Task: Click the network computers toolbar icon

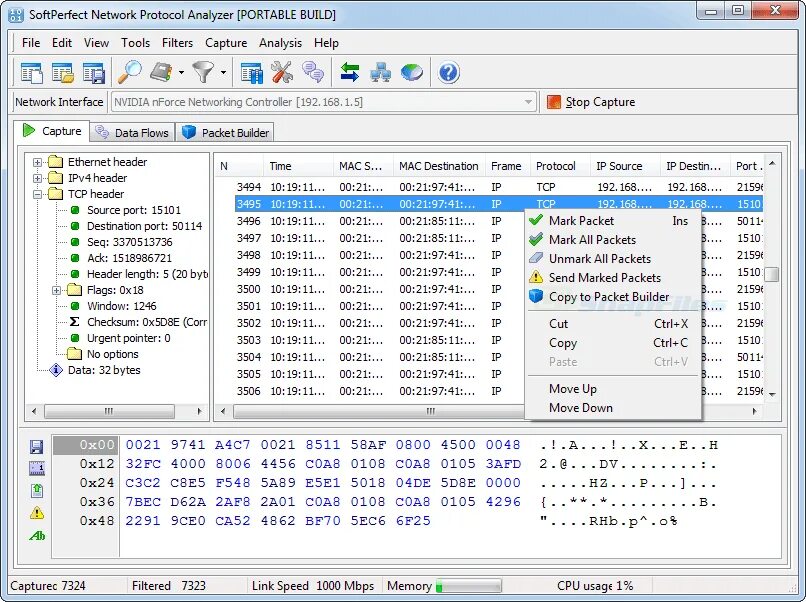Action: [381, 72]
